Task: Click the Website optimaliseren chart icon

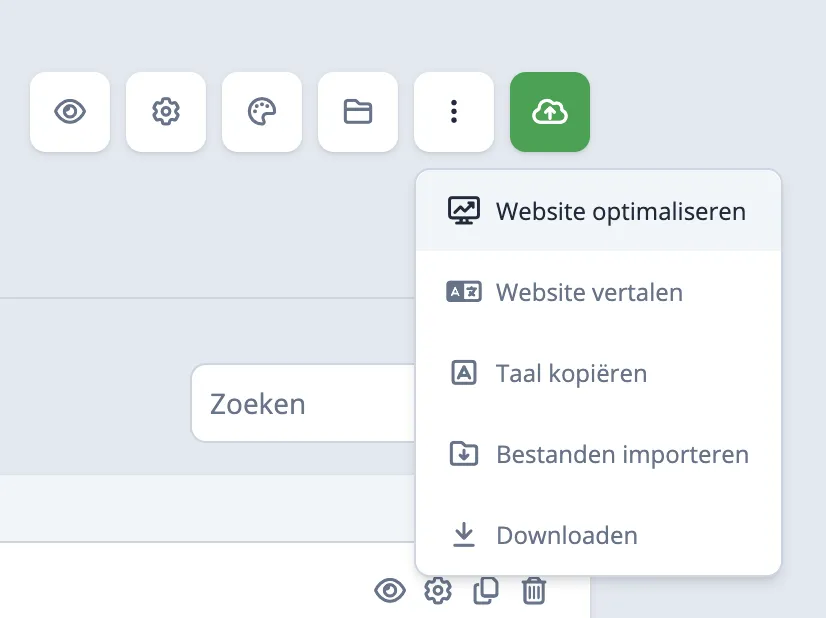Action: tap(463, 211)
